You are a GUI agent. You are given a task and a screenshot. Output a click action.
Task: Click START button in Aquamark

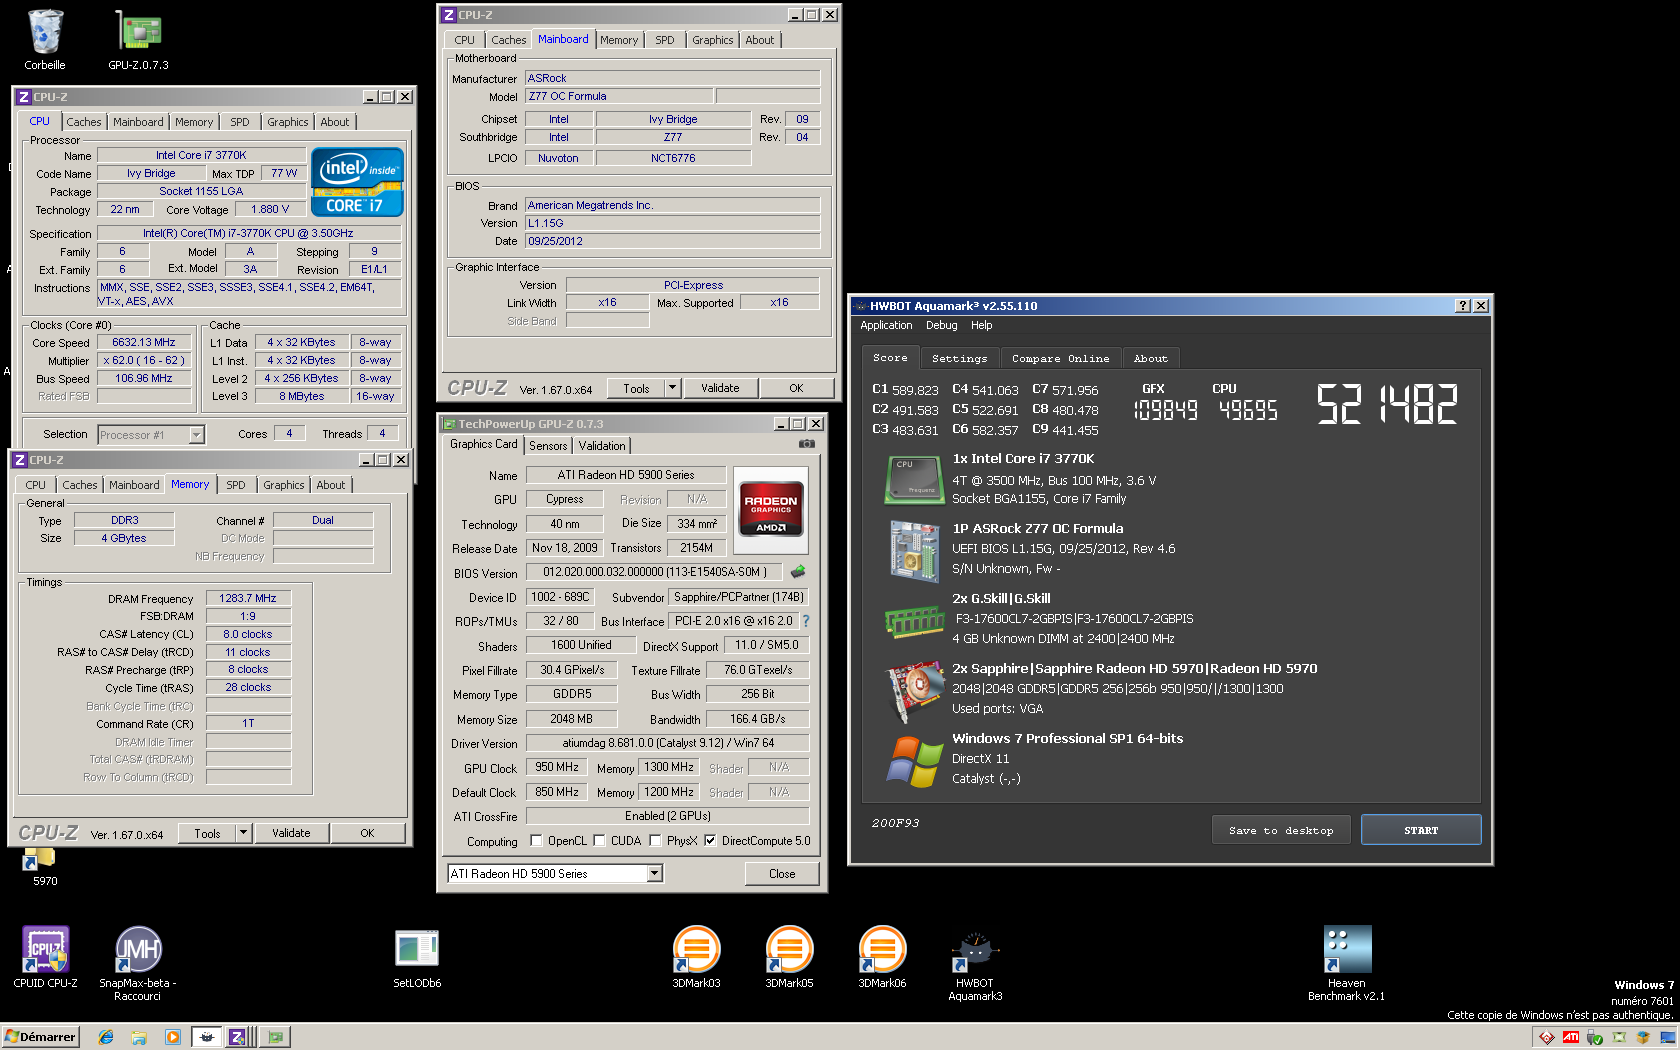click(x=1421, y=830)
